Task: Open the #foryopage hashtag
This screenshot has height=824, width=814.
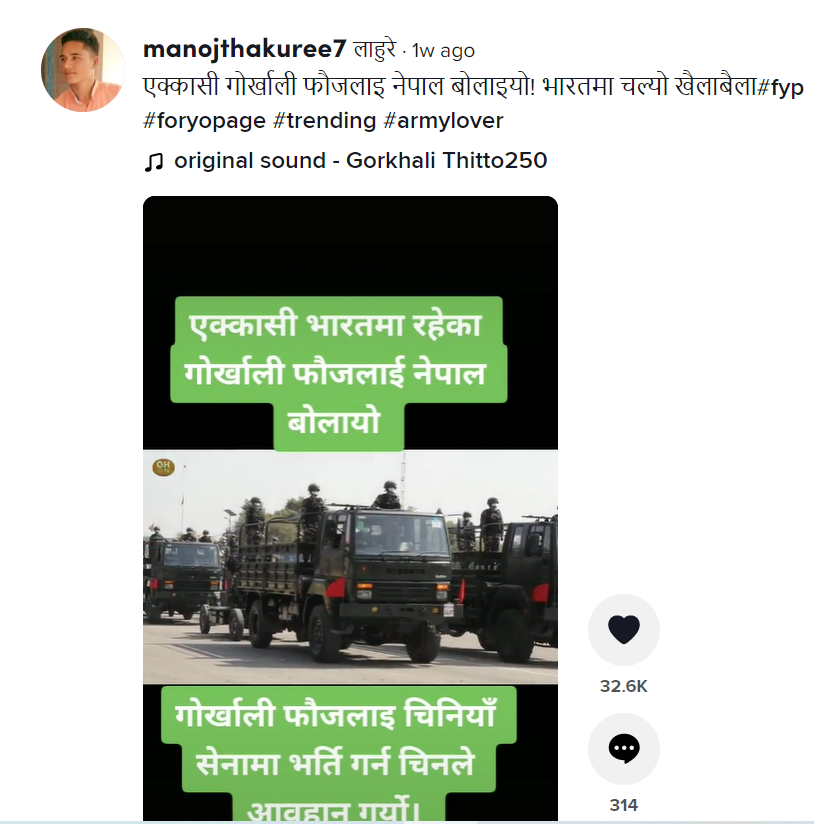Action: tap(204, 121)
